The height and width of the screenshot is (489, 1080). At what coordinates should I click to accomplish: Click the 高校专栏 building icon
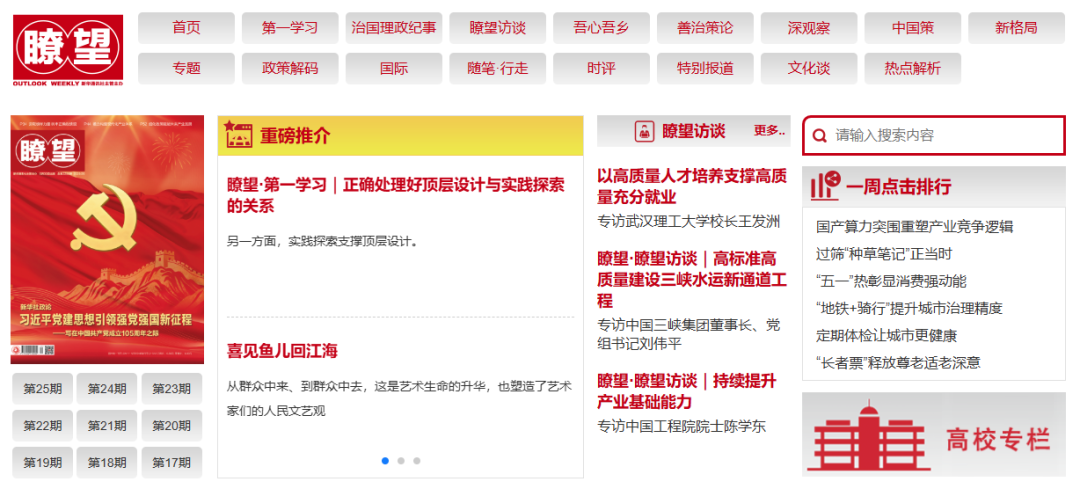tap(870, 437)
